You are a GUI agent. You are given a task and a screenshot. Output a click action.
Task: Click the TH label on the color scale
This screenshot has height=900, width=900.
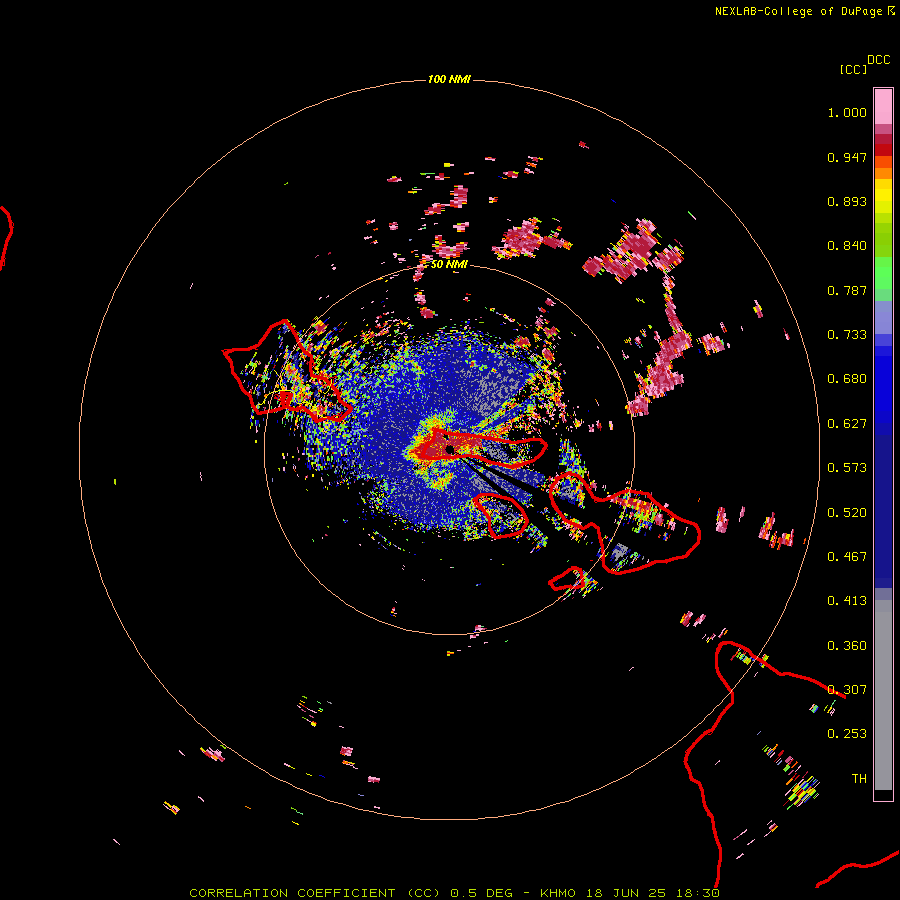(859, 779)
